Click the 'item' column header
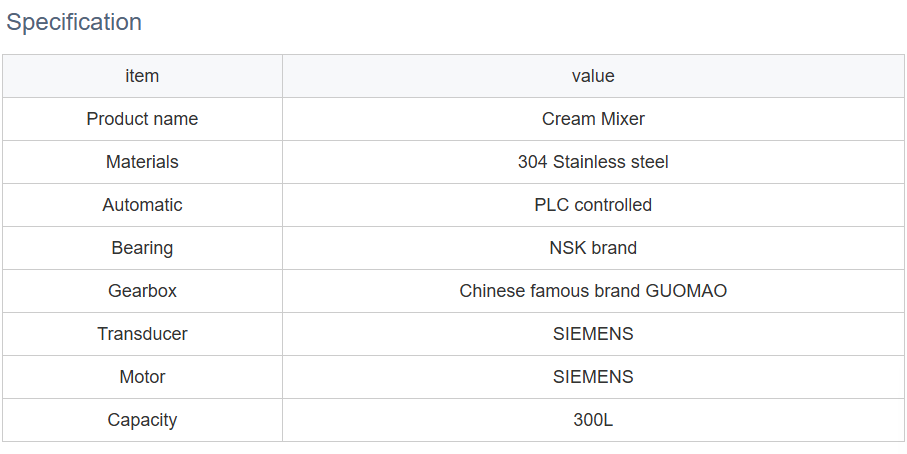Viewport: 907px width, 454px height. [142, 76]
